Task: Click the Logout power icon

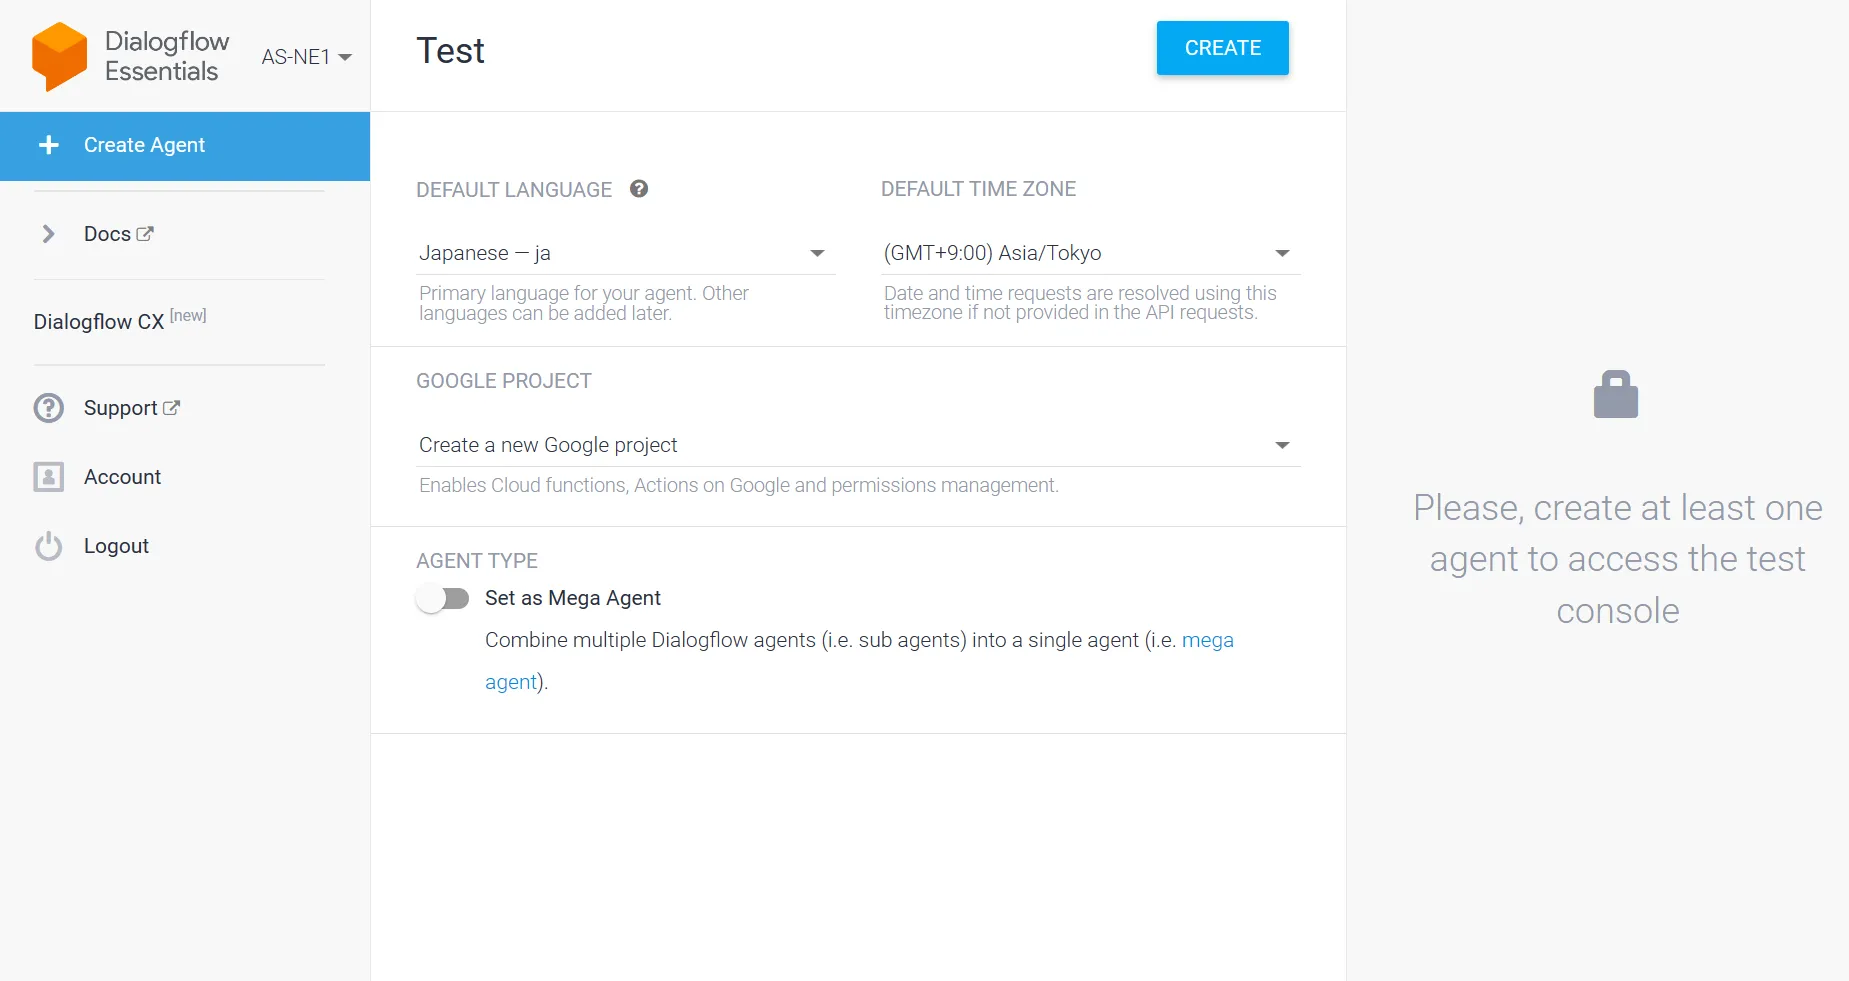Action: [48, 546]
